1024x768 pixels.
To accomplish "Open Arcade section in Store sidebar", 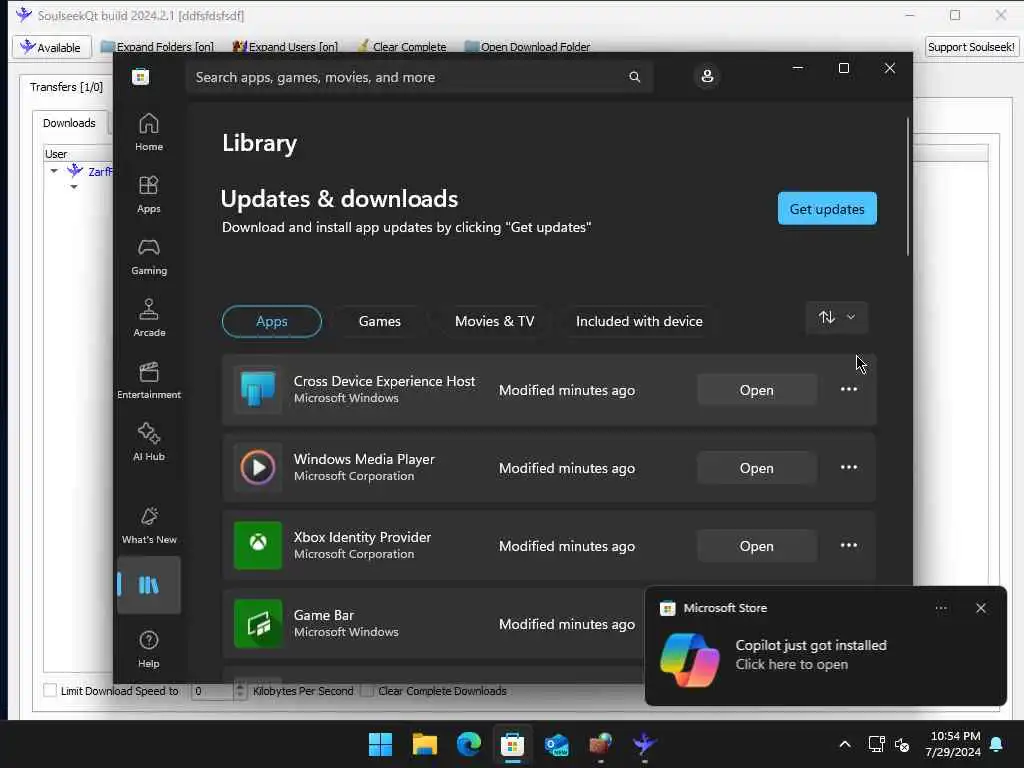I will 149,318.
